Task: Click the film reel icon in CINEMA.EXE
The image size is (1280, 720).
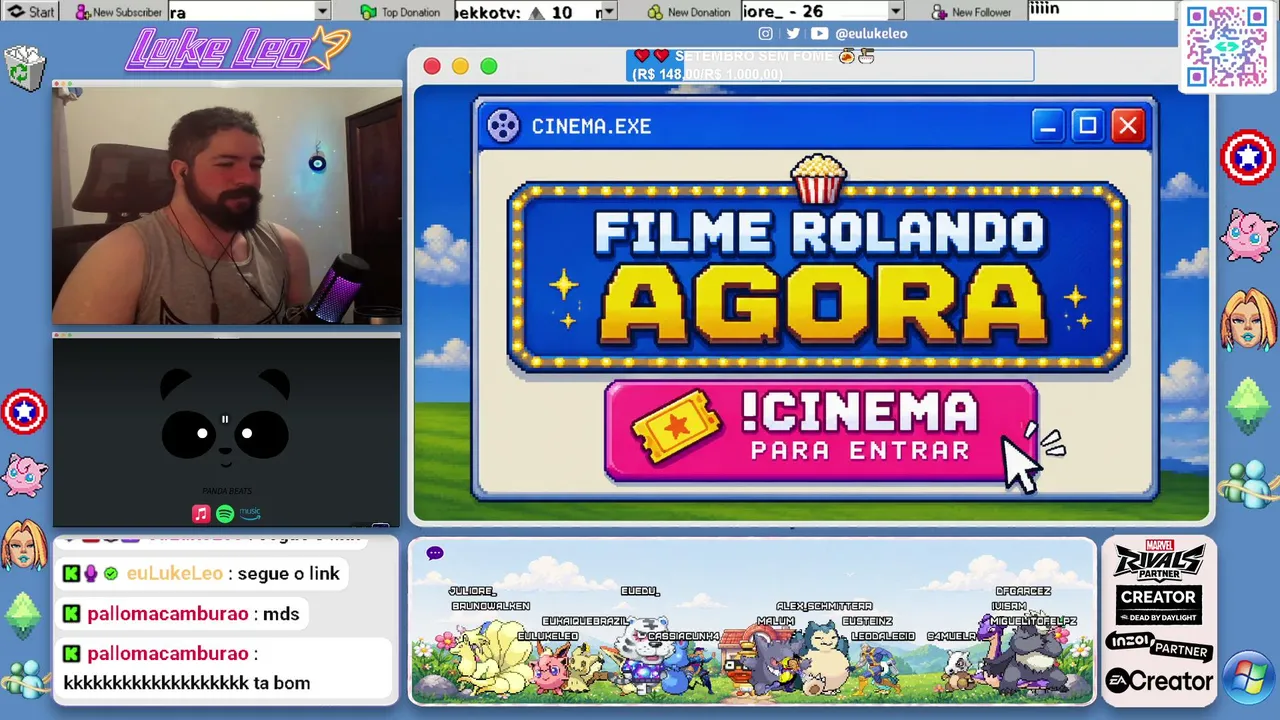Action: coord(503,126)
